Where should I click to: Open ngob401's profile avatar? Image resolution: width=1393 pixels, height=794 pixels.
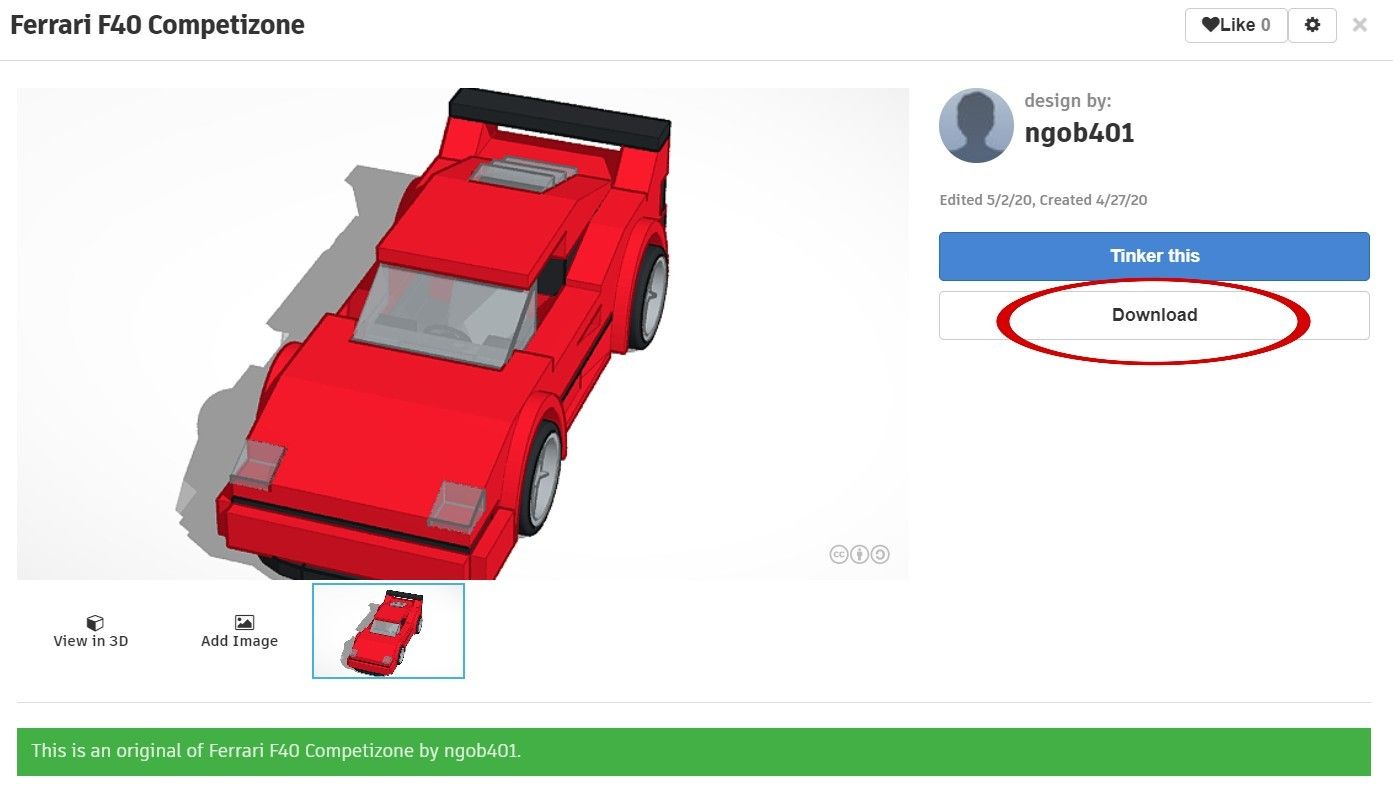[976, 125]
